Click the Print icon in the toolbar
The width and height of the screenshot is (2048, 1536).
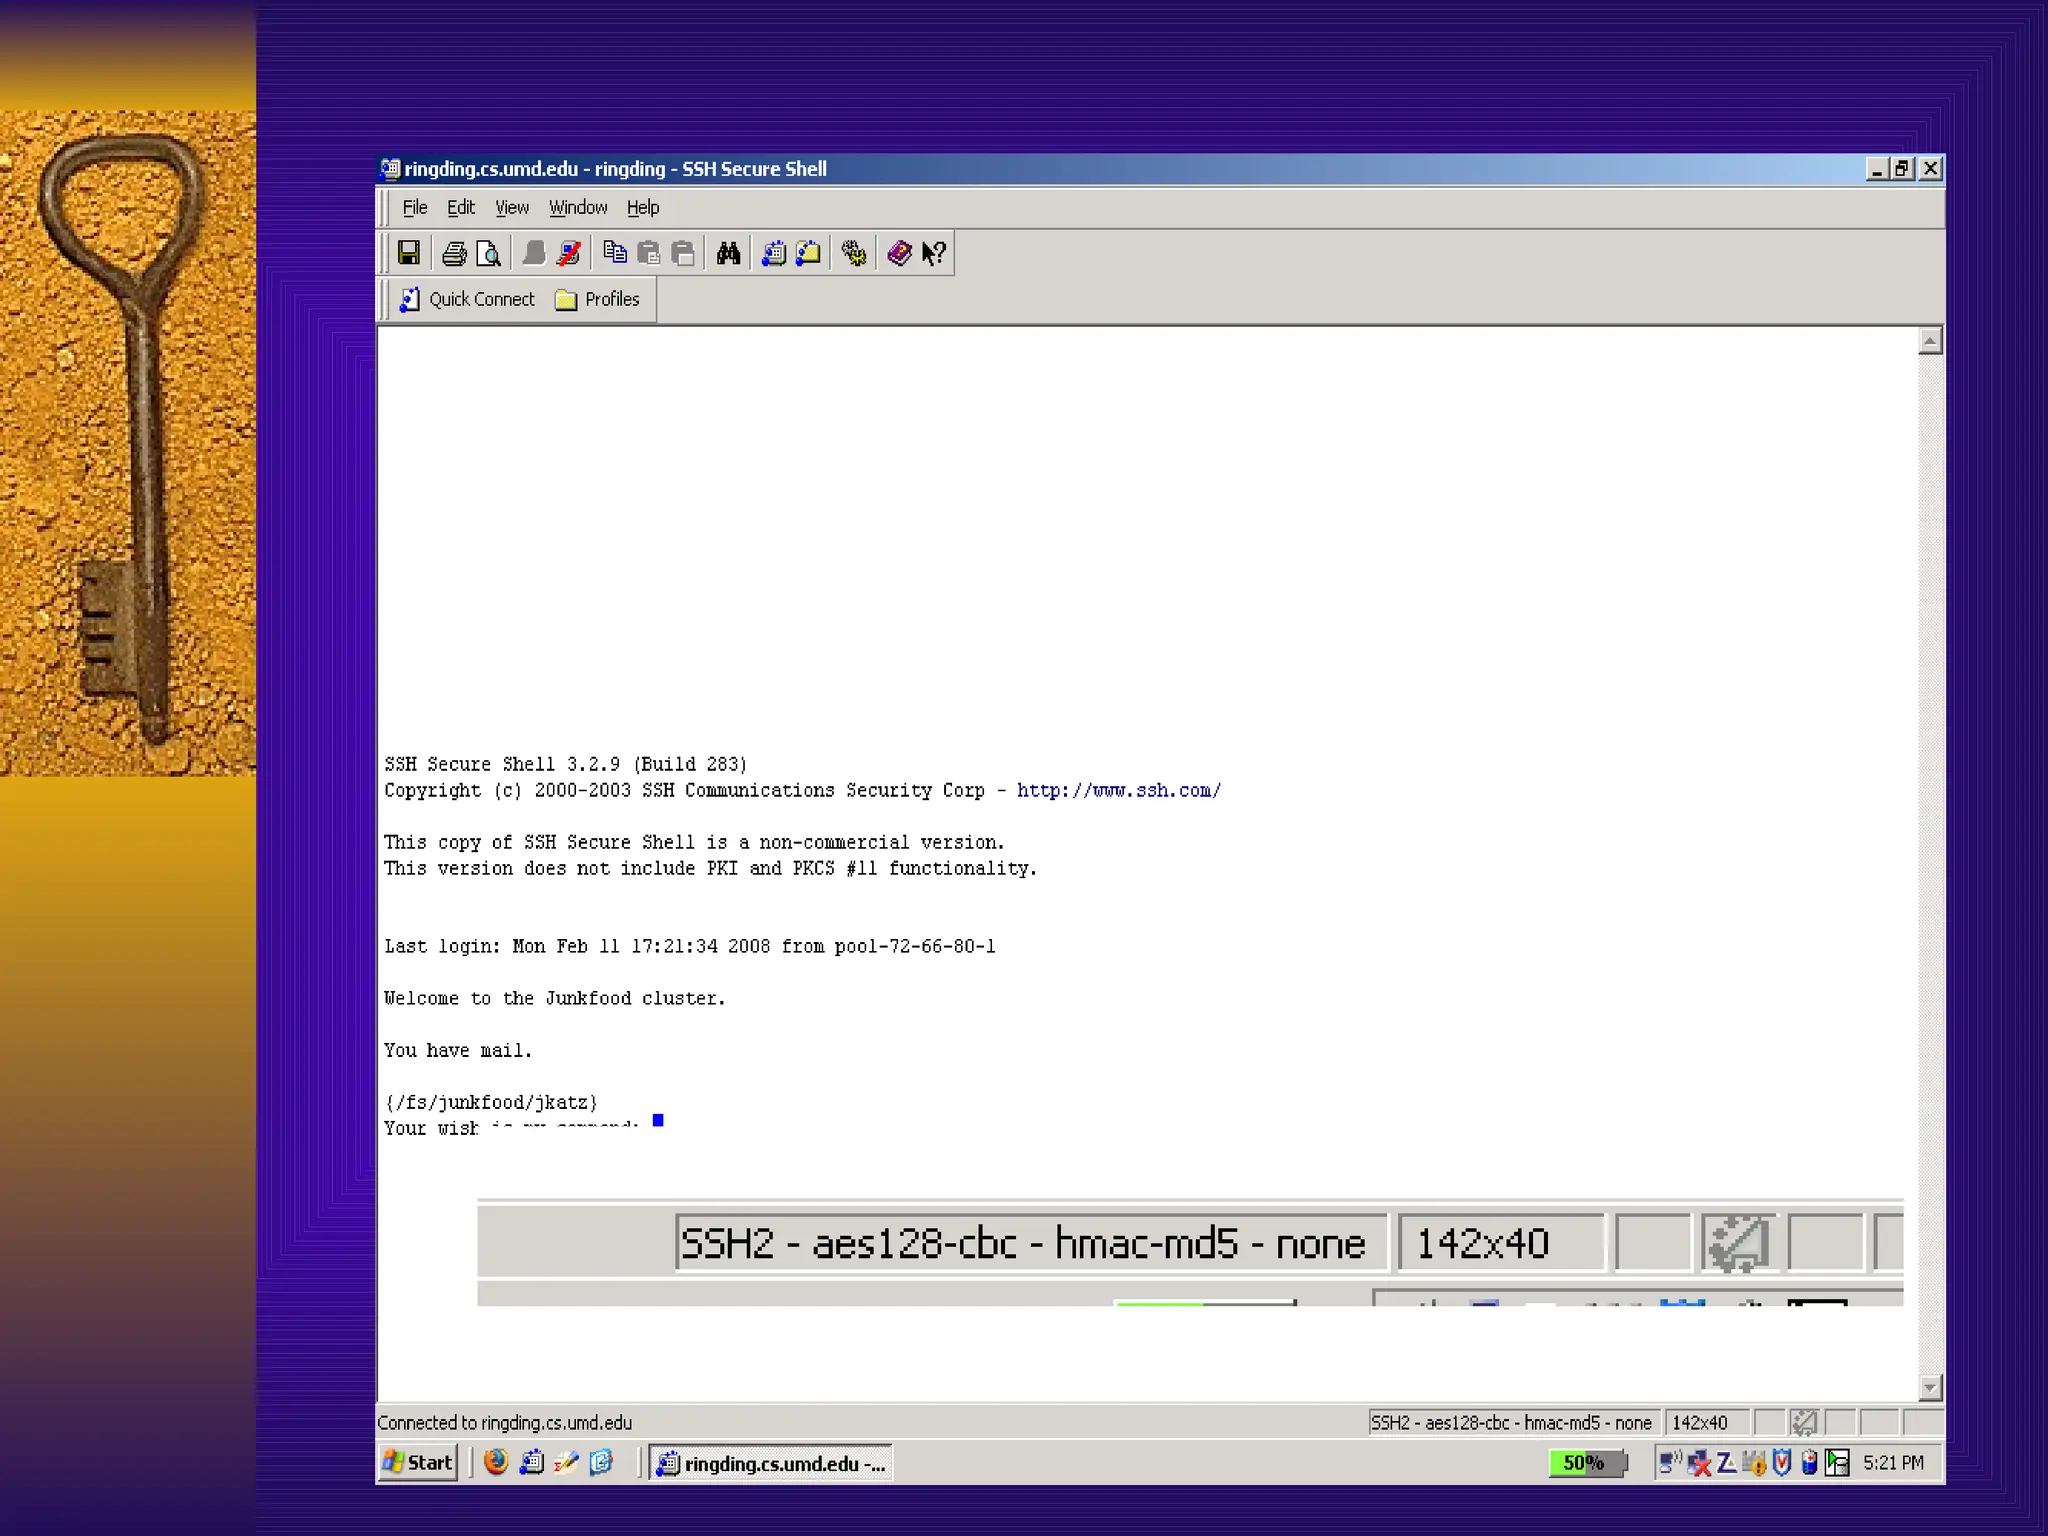click(454, 253)
